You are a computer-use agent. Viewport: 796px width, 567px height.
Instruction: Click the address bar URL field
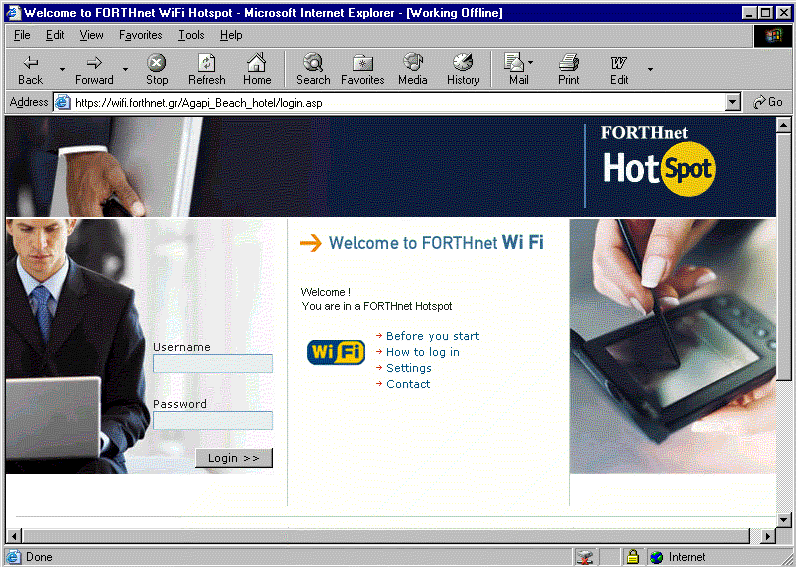tap(399, 103)
